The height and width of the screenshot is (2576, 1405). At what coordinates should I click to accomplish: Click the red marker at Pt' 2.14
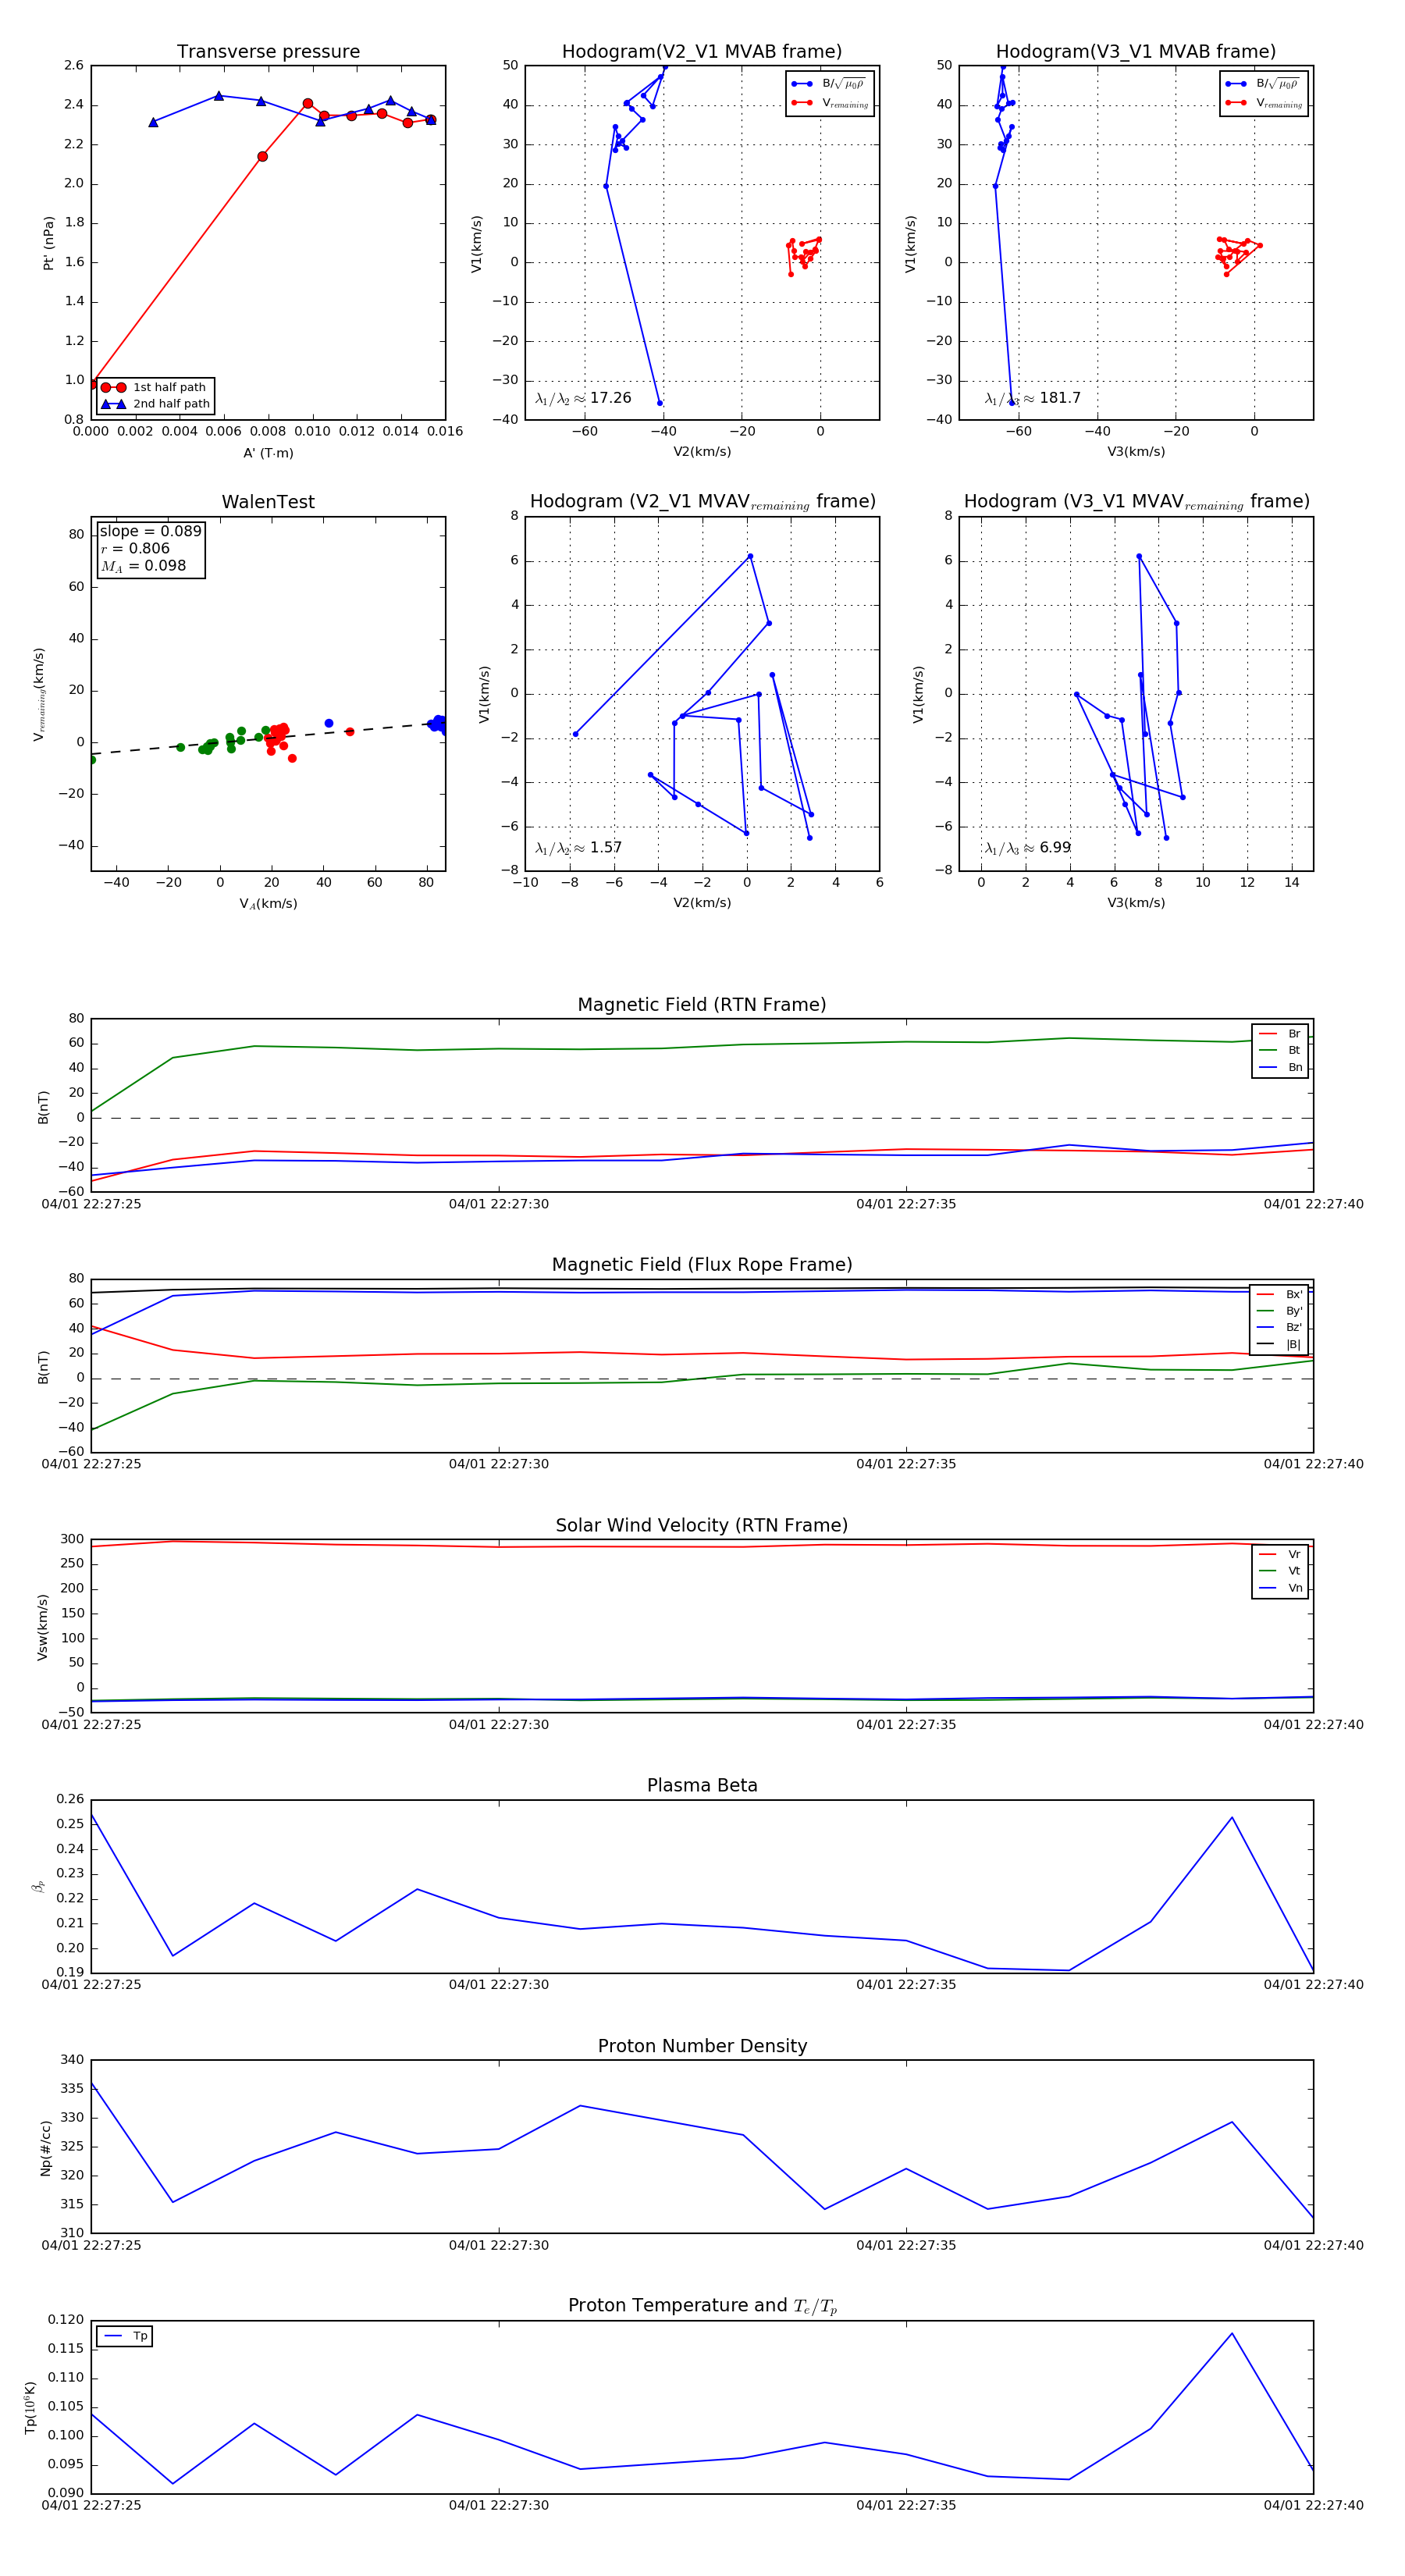pyautogui.click(x=262, y=156)
